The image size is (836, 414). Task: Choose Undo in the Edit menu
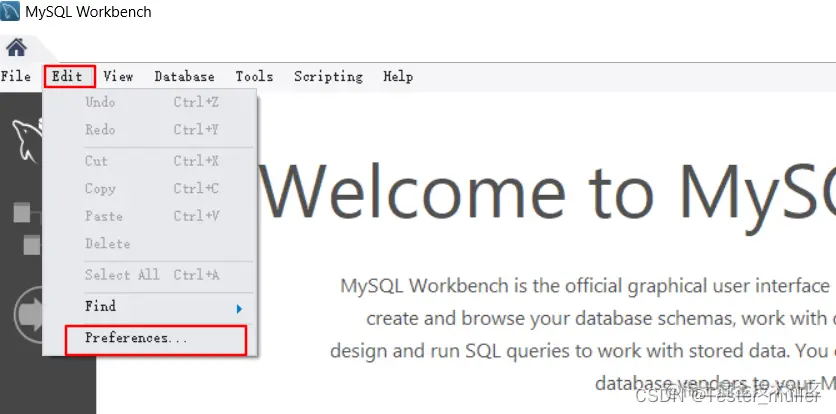pos(150,102)
